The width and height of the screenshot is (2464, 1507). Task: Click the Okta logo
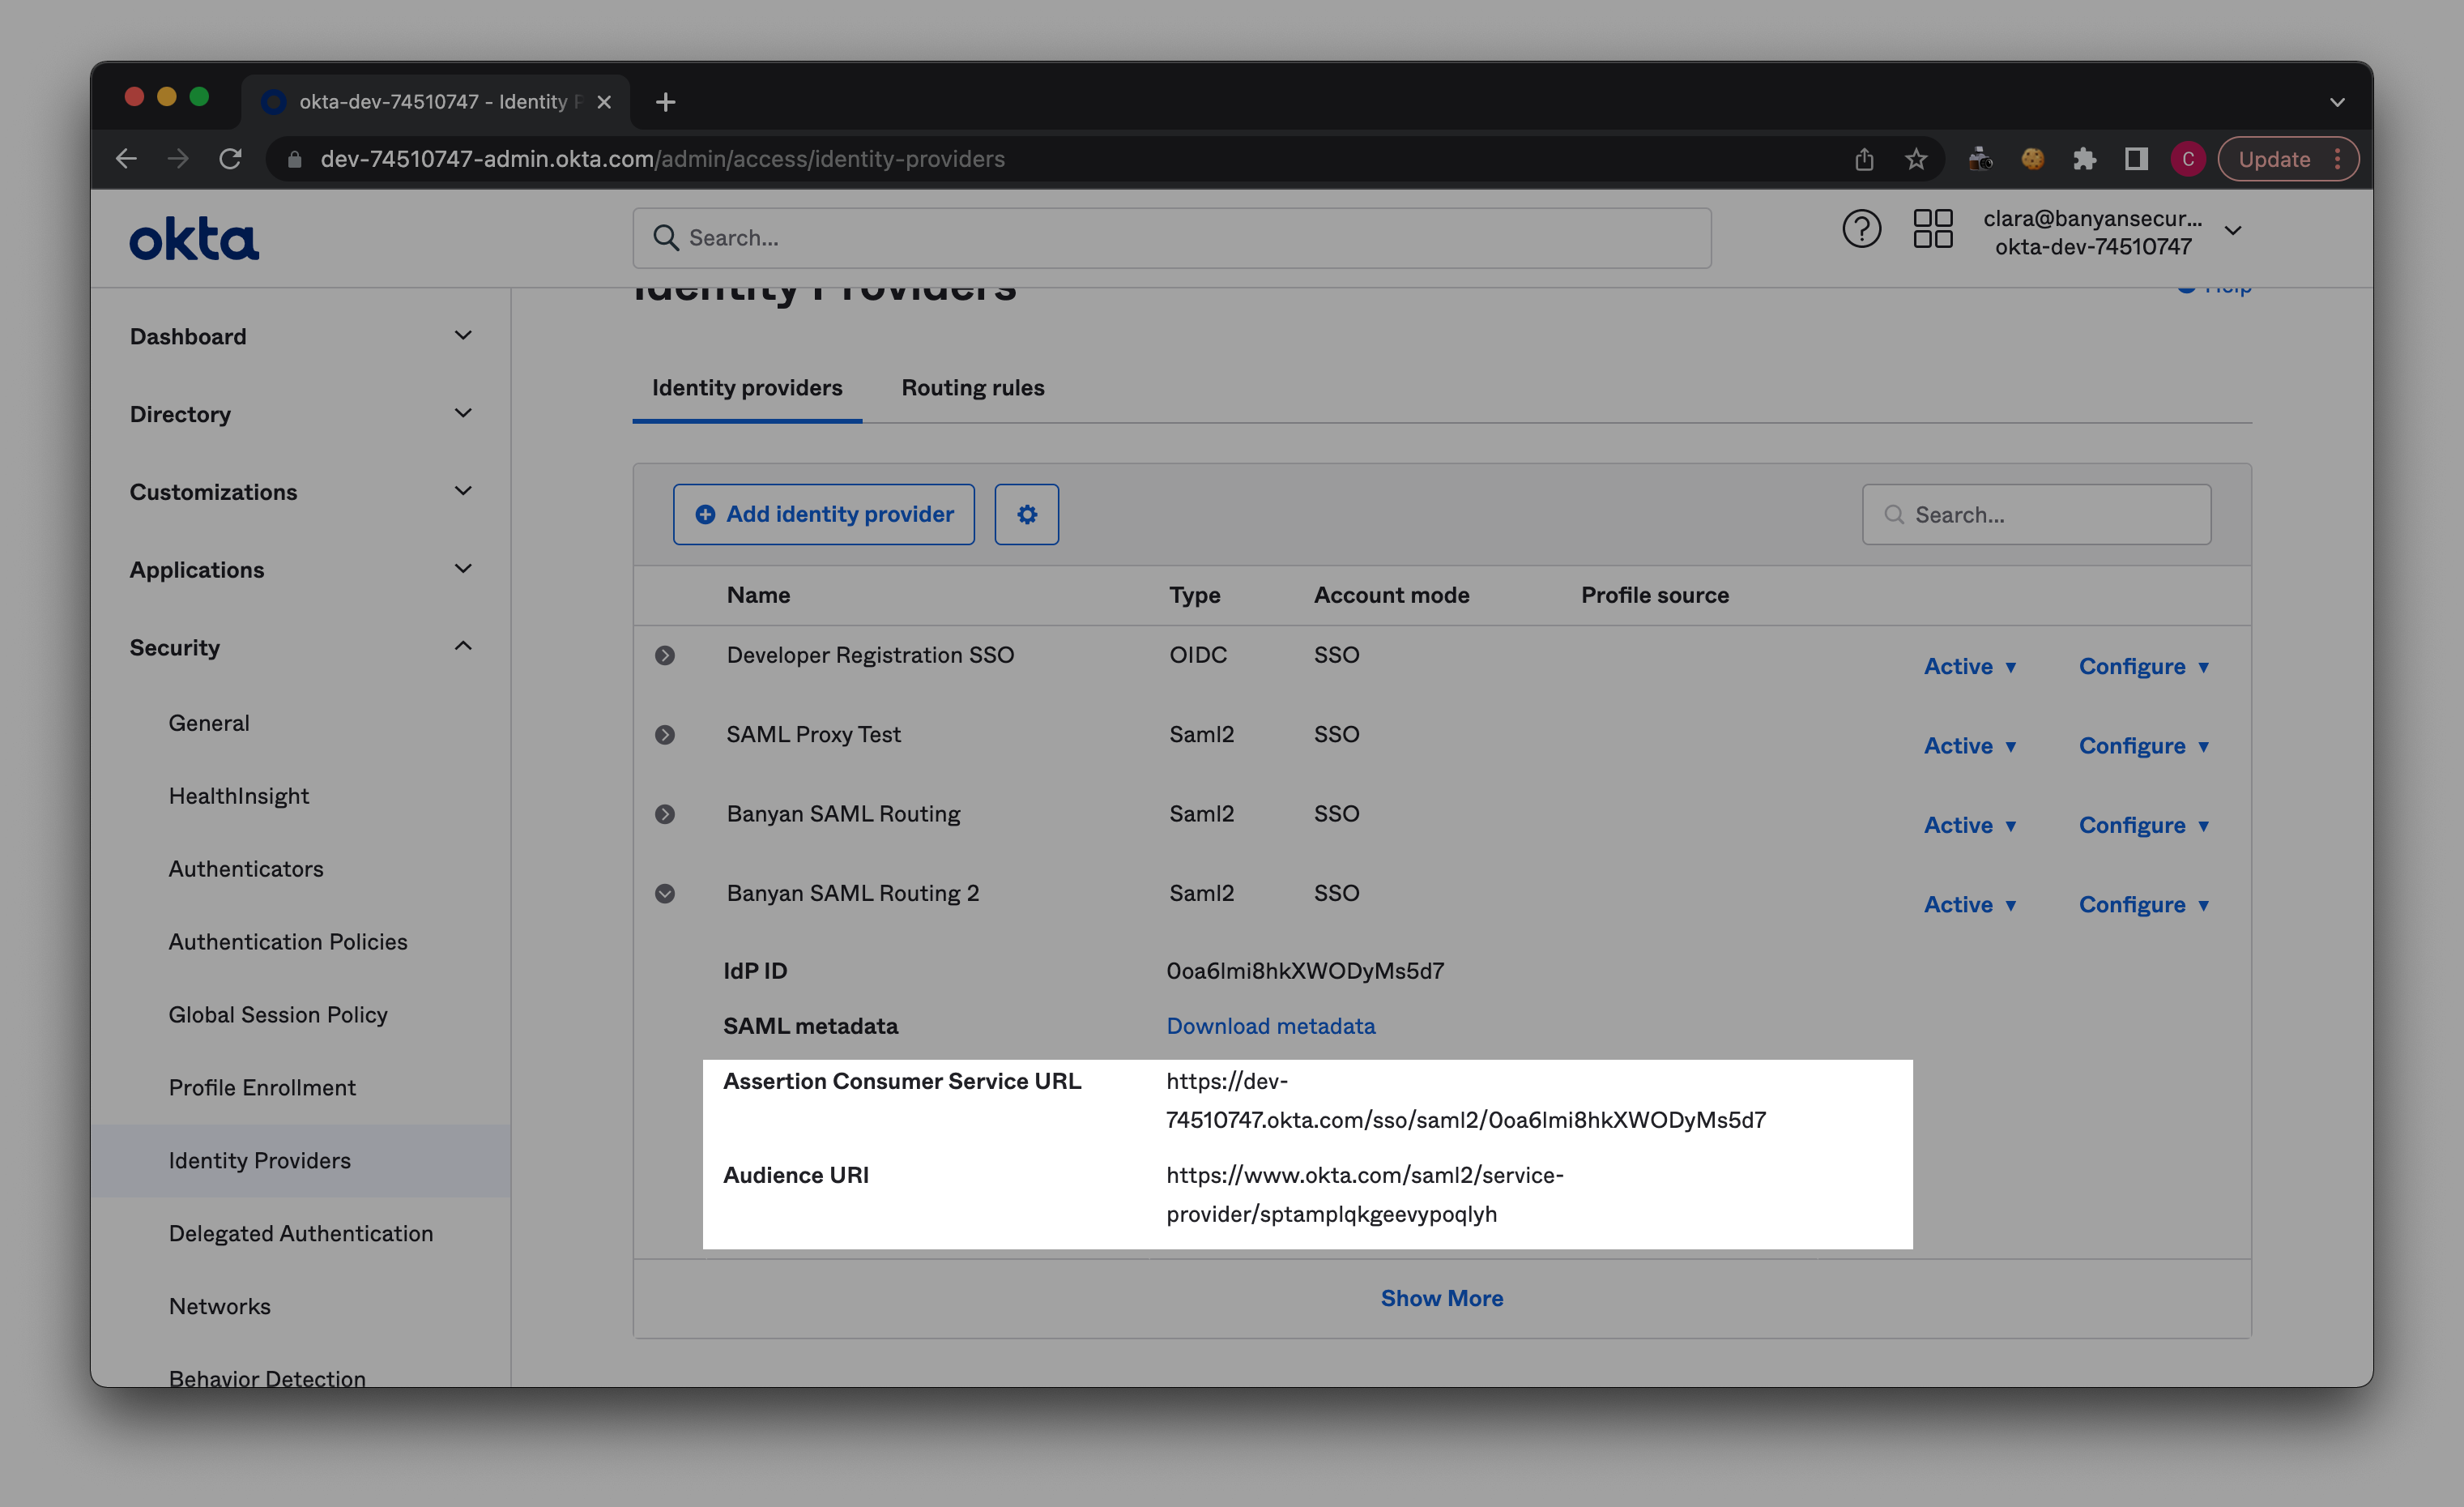[x=194, y=239]
